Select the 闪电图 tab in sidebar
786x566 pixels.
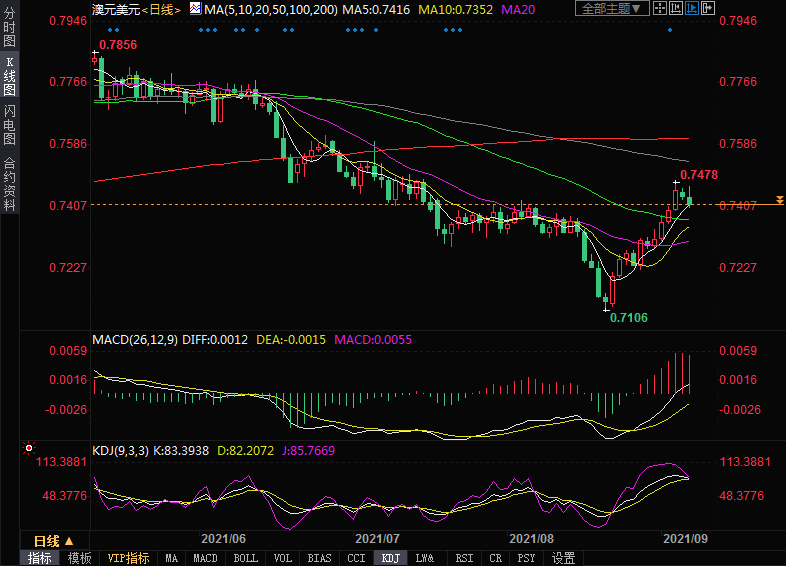[9, 123]
